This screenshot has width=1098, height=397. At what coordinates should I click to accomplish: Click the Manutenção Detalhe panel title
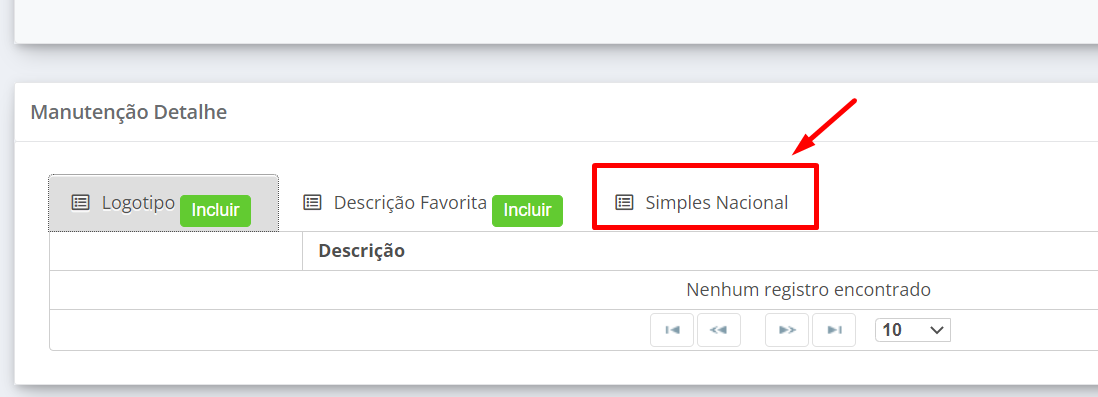pyautogui.click(x=129, y=112)
